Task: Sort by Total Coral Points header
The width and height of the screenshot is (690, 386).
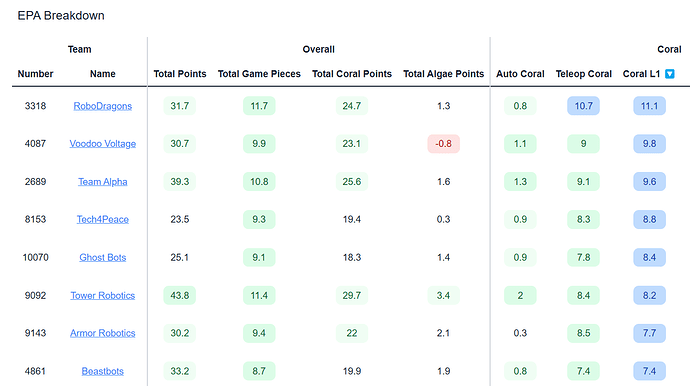Action: point(352,74)
